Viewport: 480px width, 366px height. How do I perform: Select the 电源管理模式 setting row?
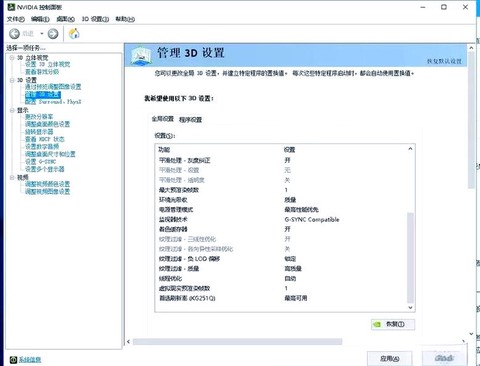[x=281, y=210]
